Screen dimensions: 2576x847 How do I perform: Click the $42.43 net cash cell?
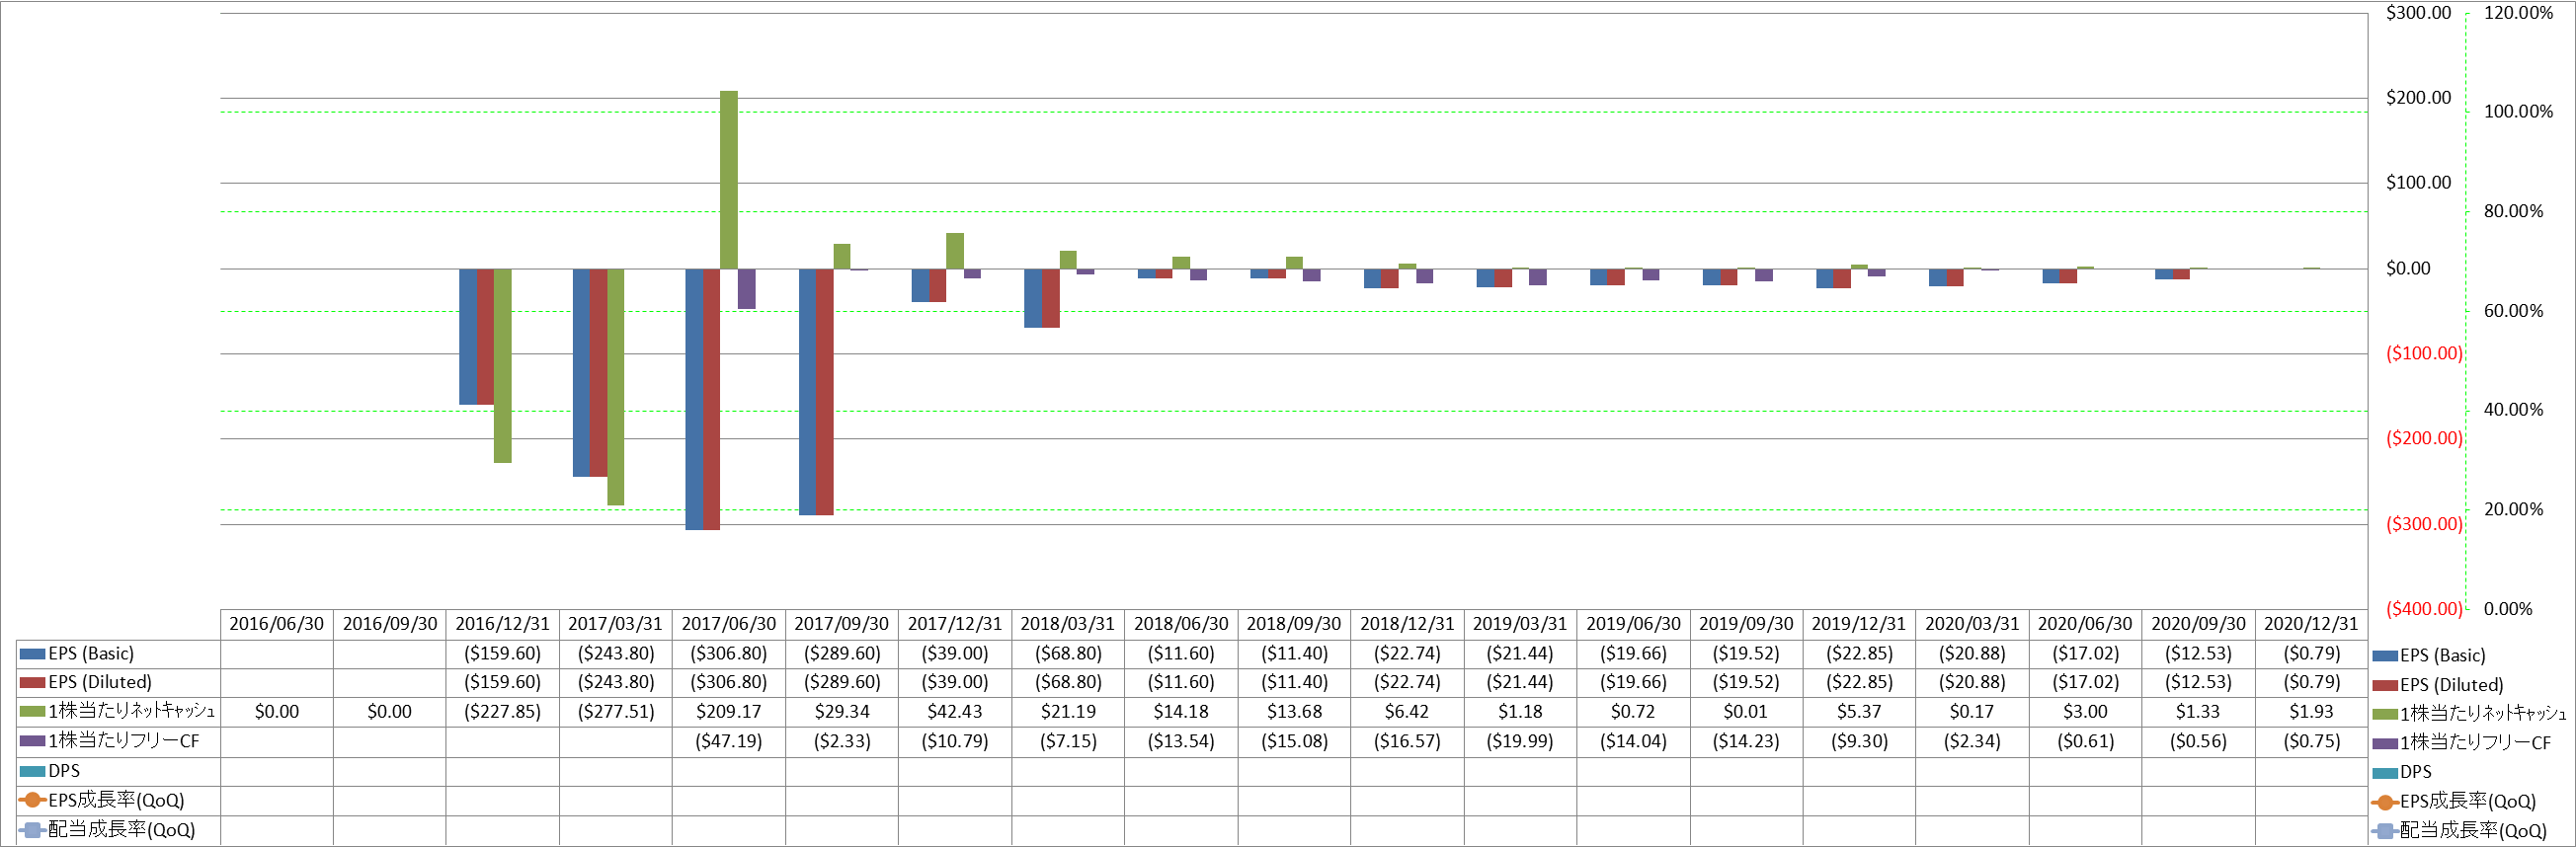955,712
